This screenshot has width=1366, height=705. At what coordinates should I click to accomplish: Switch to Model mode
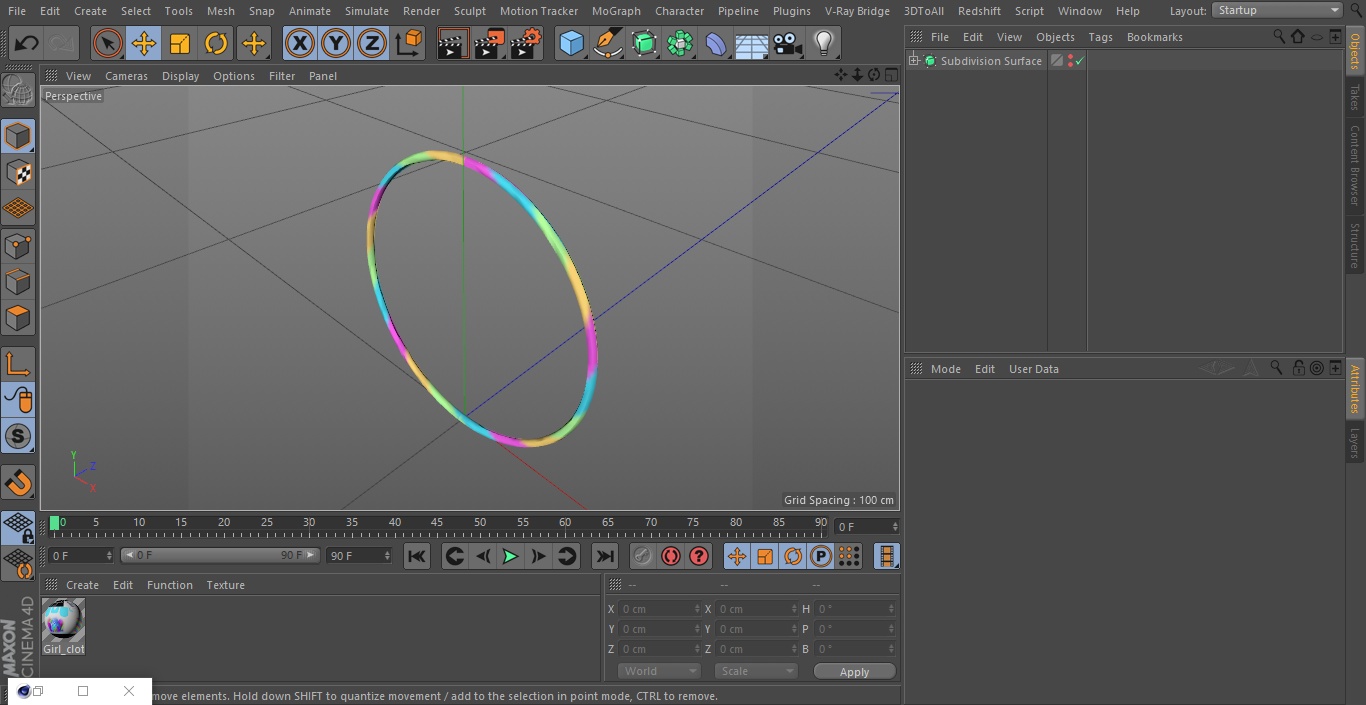18,136
